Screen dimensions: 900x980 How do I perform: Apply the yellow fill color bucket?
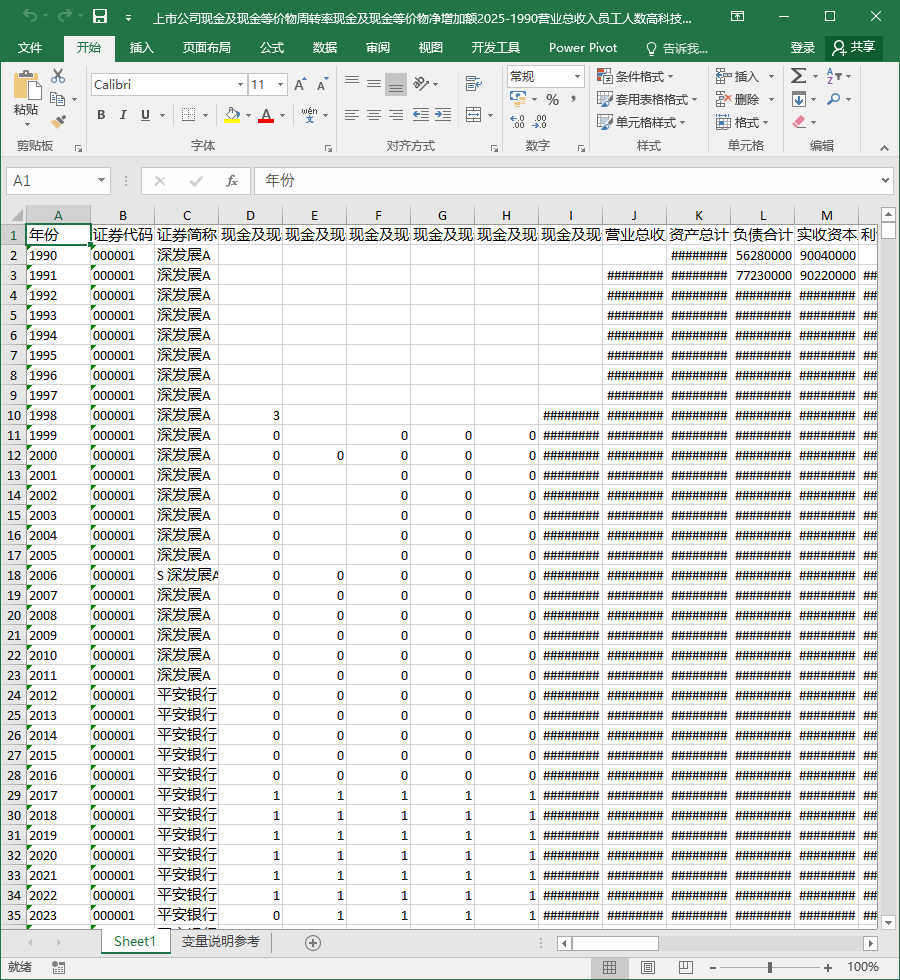[x=232, y=115]
